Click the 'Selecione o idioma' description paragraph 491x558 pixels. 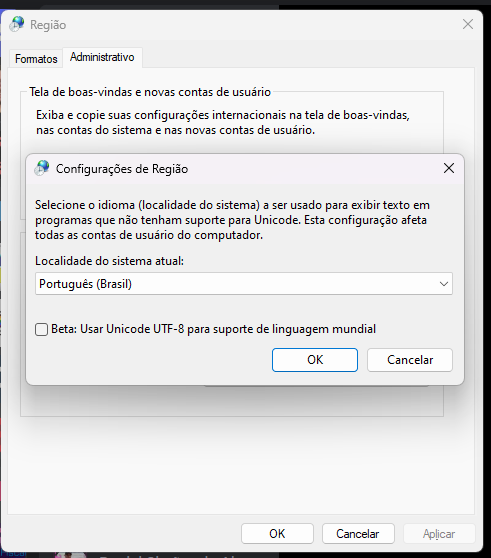(x=232, y=220)
